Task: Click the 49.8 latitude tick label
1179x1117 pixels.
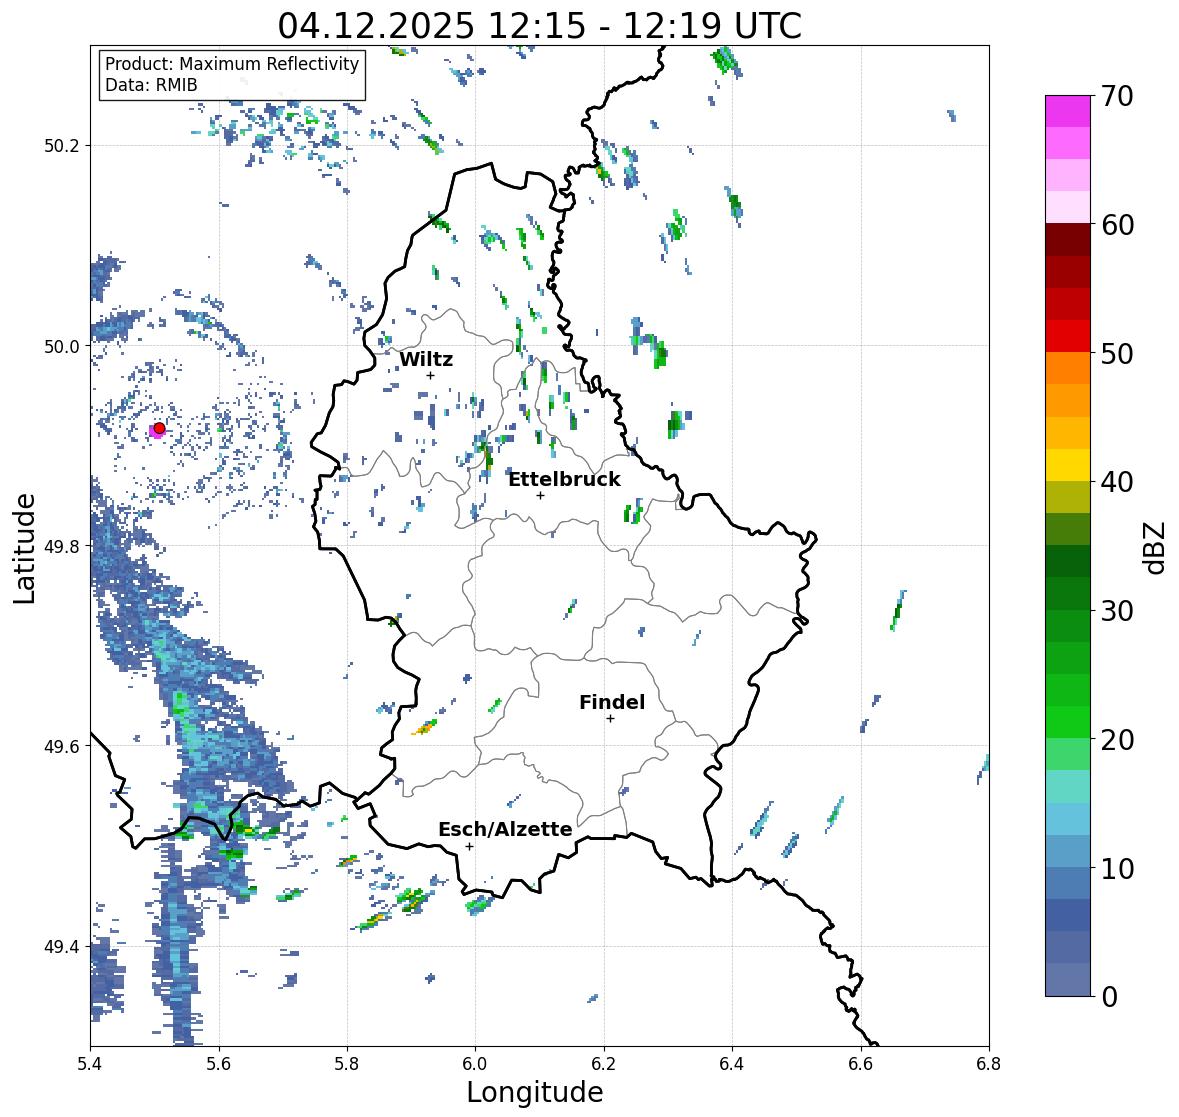Action: coord(62,546)
